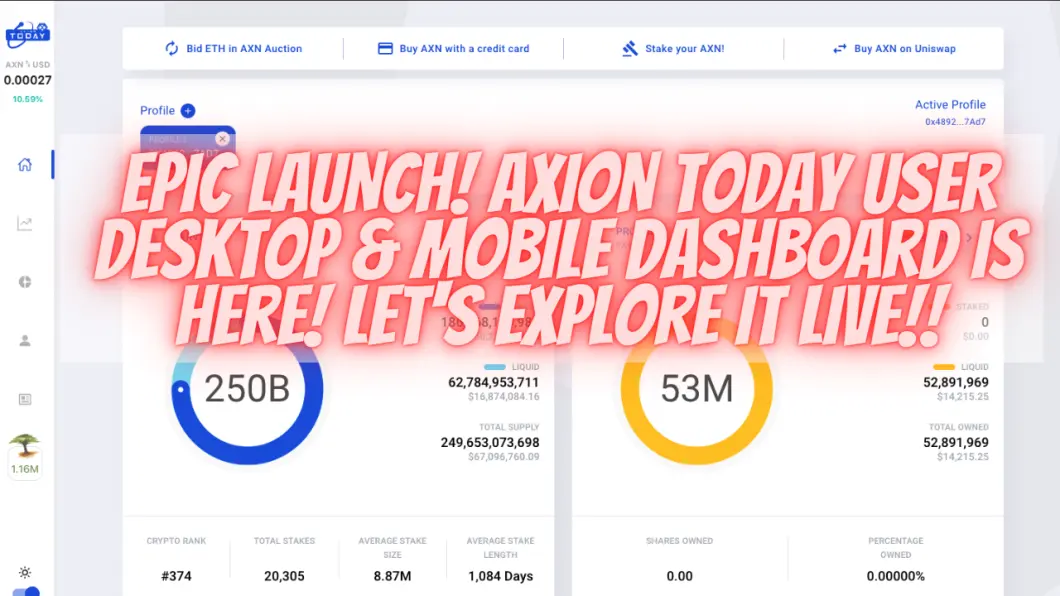Viewport: 1060px width, 596px height.
Task: Click shares owned value 0.00
Action: coord(679,576)
